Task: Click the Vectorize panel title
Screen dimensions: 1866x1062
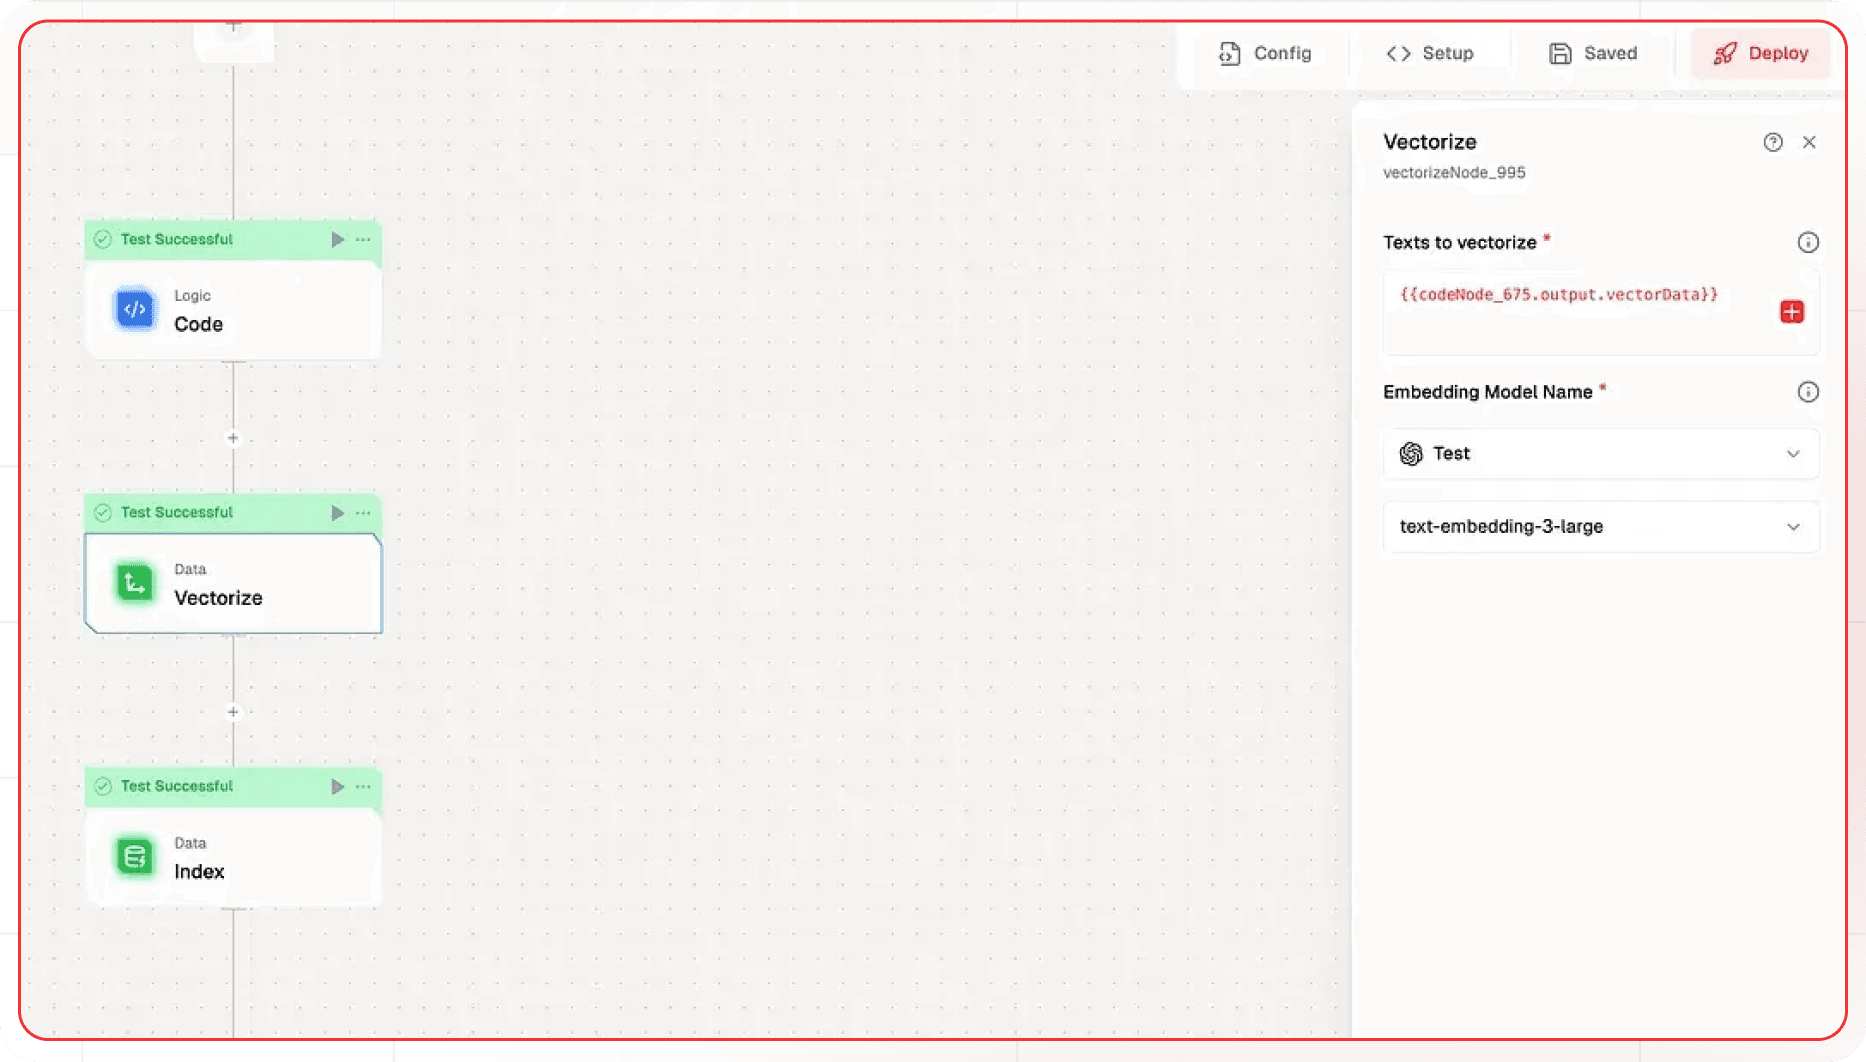Action: (1430, 142)
